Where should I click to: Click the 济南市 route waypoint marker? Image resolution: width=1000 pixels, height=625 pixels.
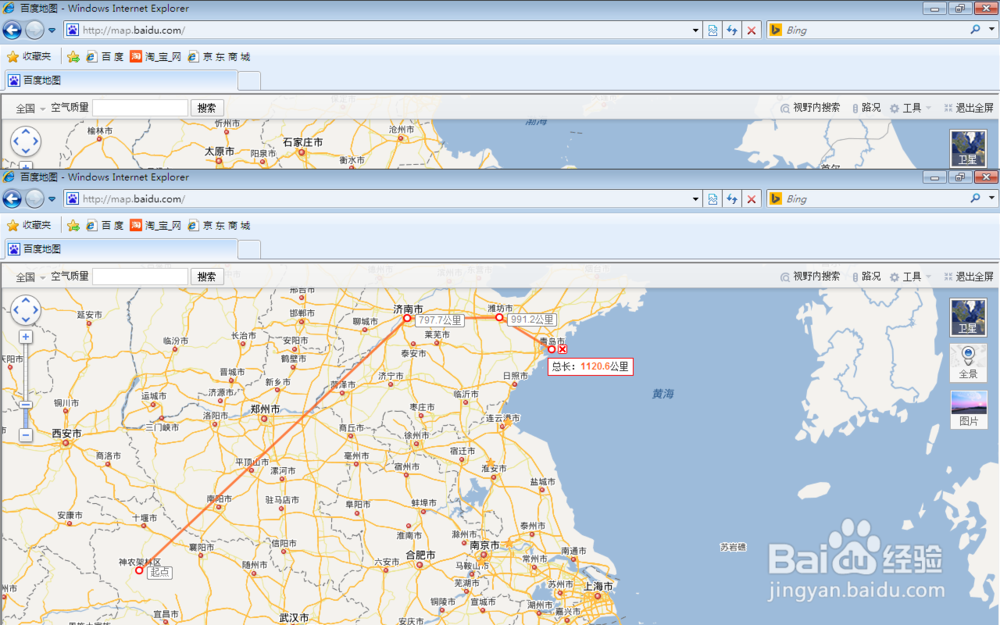[x=407, y=318]
